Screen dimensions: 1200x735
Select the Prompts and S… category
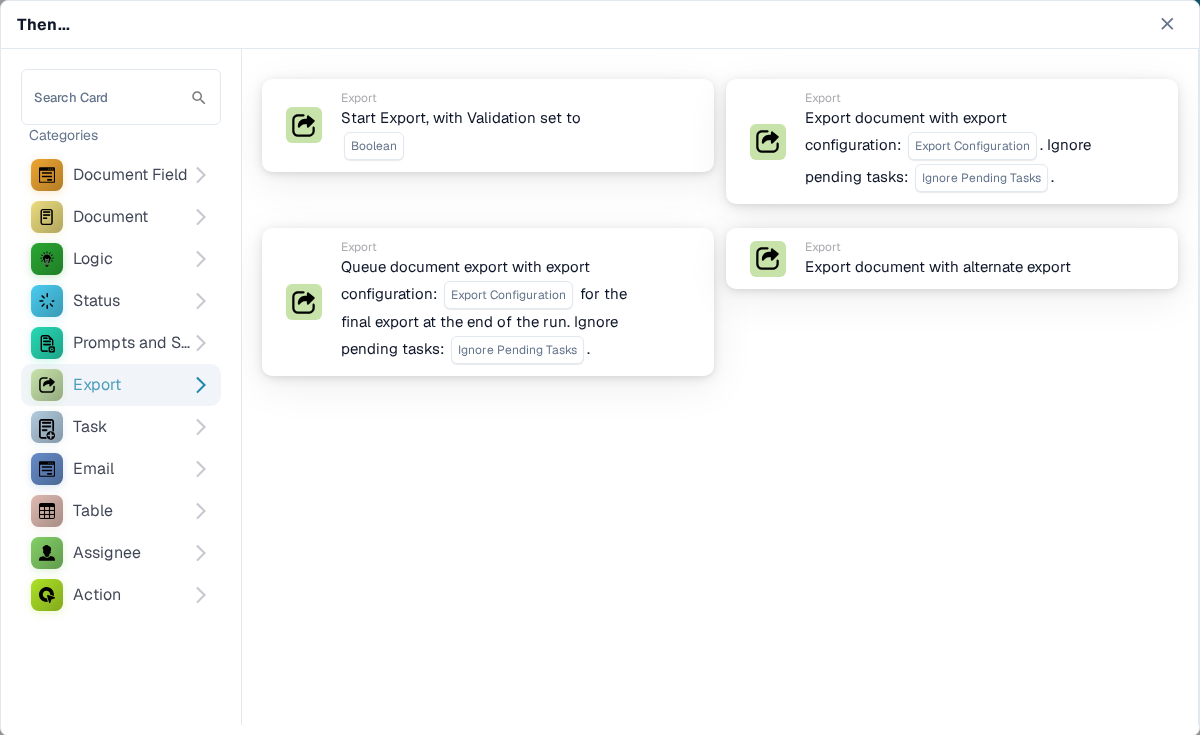(x=121, y=343)
